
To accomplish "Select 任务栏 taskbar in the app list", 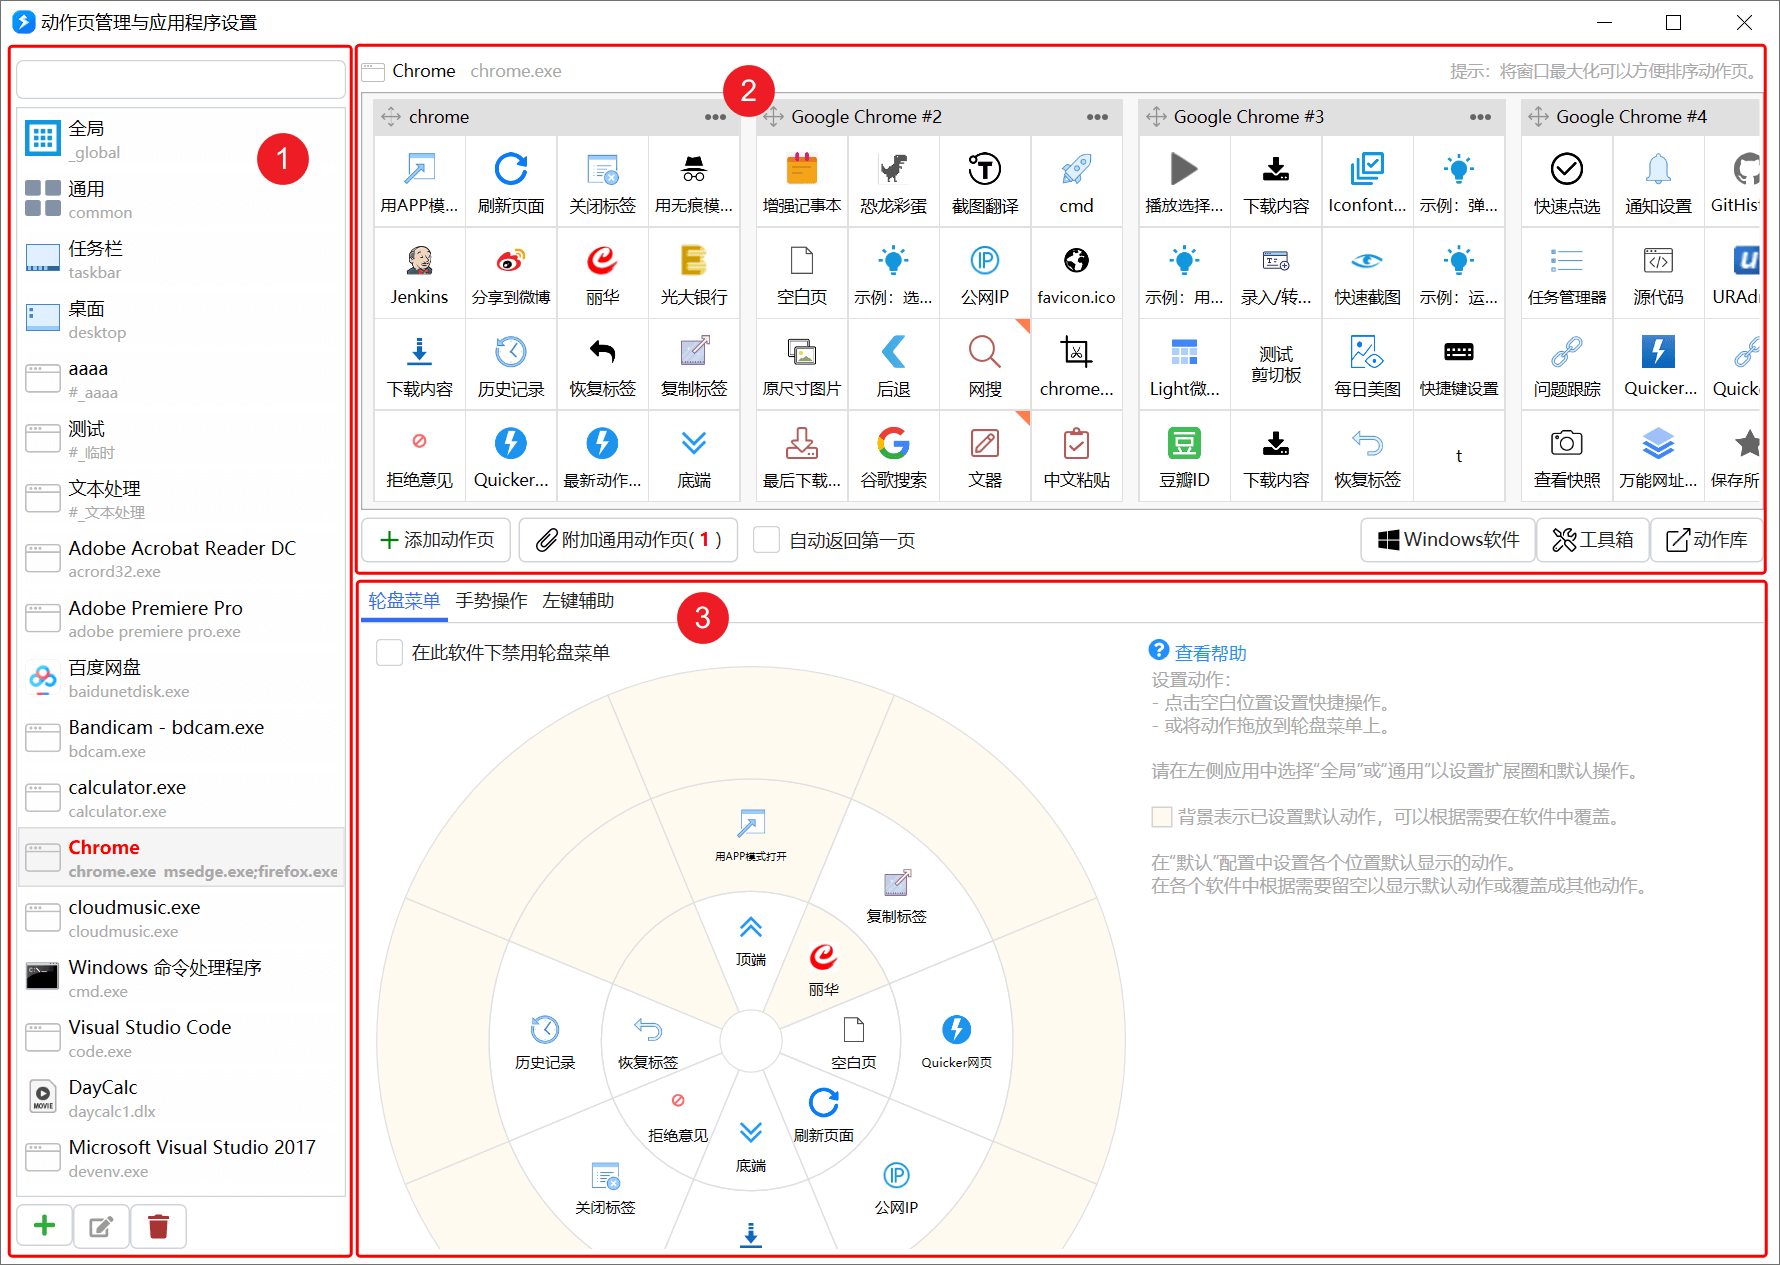I will [181, 259].
